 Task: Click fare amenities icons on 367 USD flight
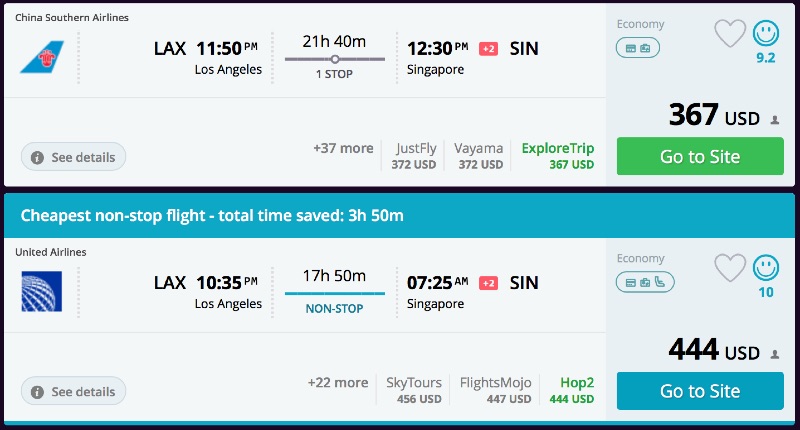[638, 47]
